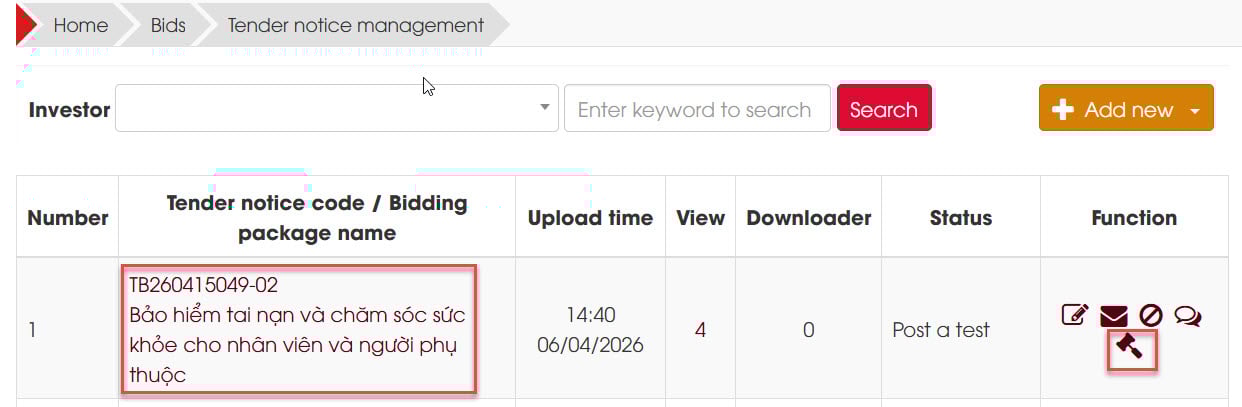
Task: Go to Home in the breadcrumb
Action: pos(80,25)
